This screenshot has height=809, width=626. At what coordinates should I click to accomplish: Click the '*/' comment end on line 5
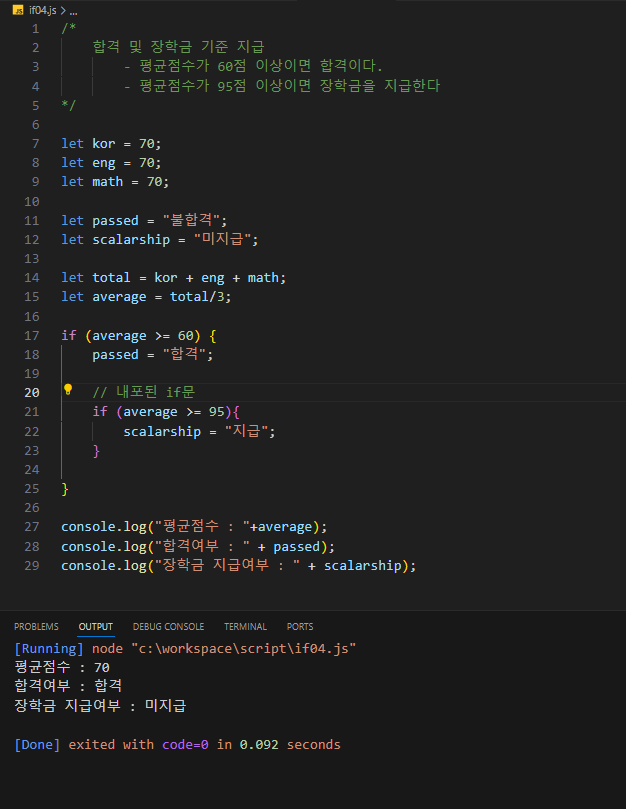coord(69,105)
